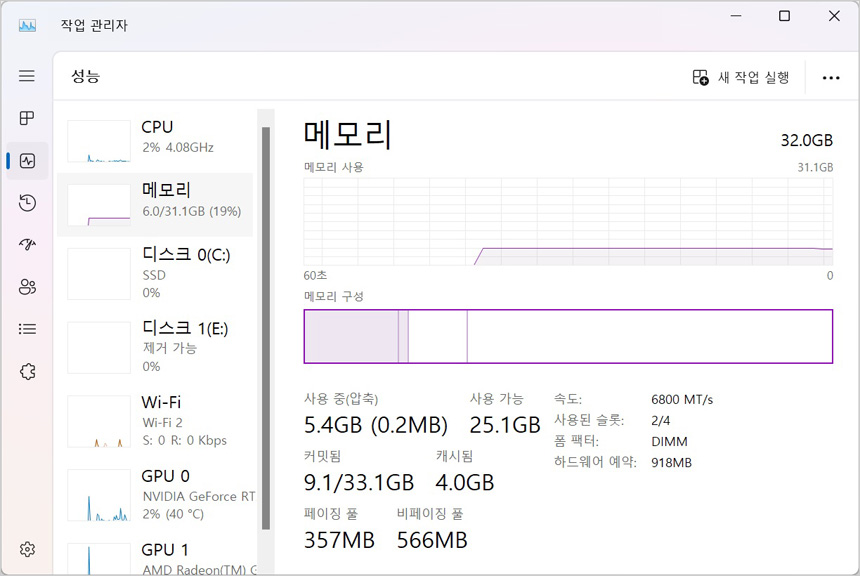This screenshot has width=860, height=576.
Task: Select GPU 1 AMD Radeon item
Action: (155, 558)
